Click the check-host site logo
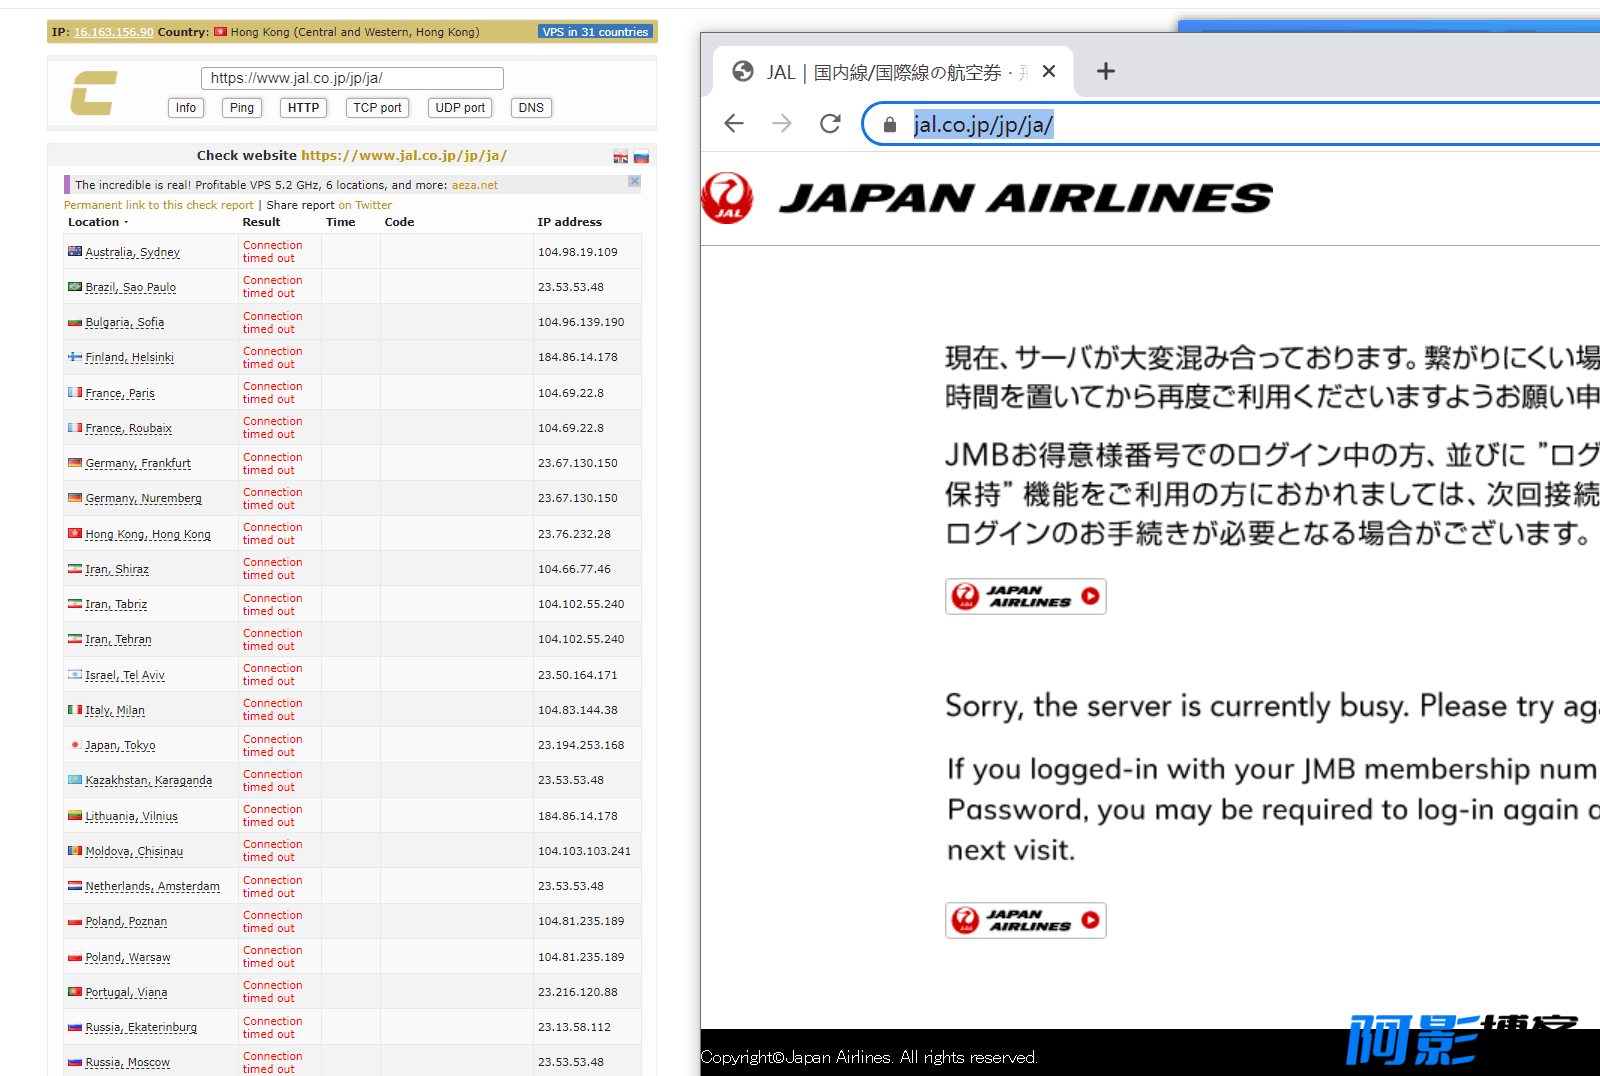The width and height of the screenshot is (1600, 1076). pyautogui.click(x=94, y=93)
